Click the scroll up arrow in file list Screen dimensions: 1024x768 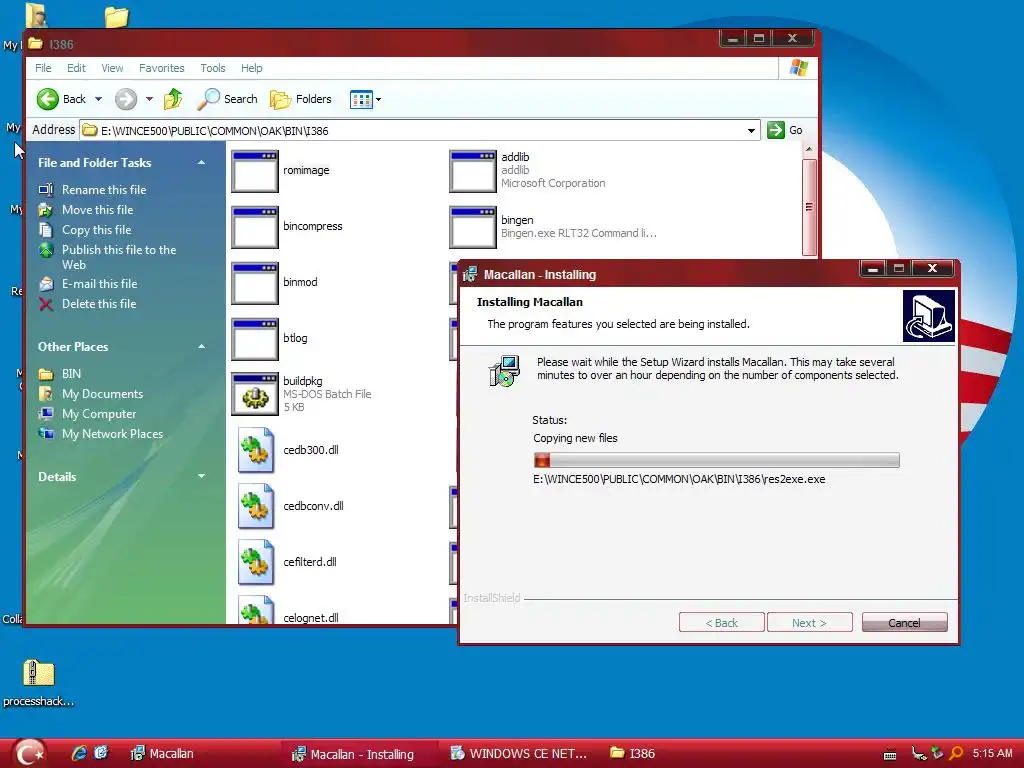[x=809, y=150]
